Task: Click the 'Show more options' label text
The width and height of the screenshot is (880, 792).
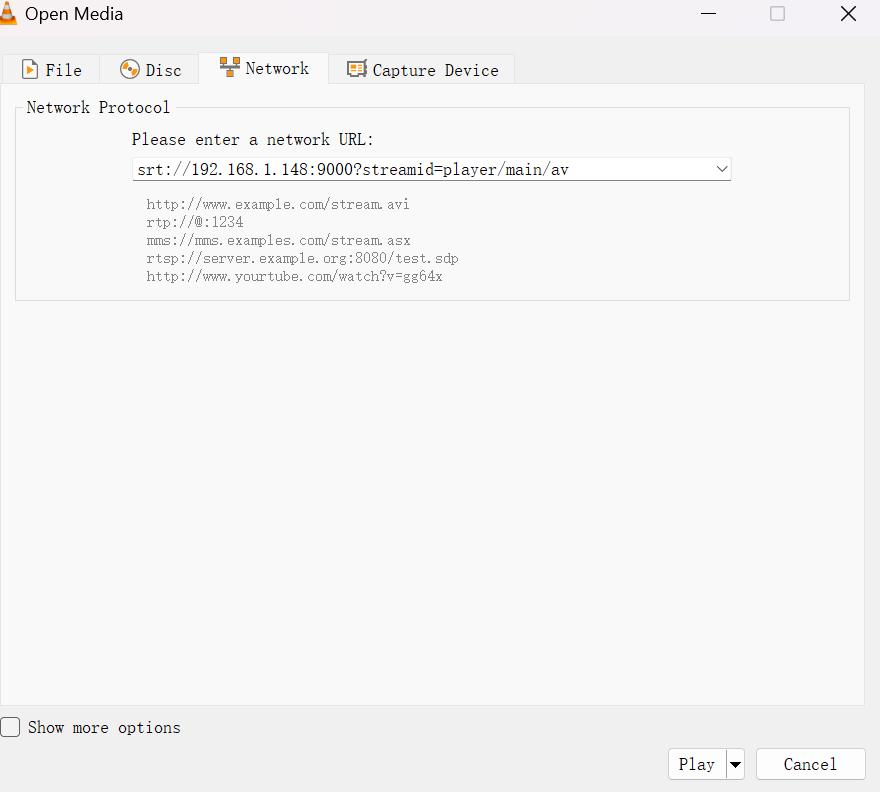Action: pos(104,728)
